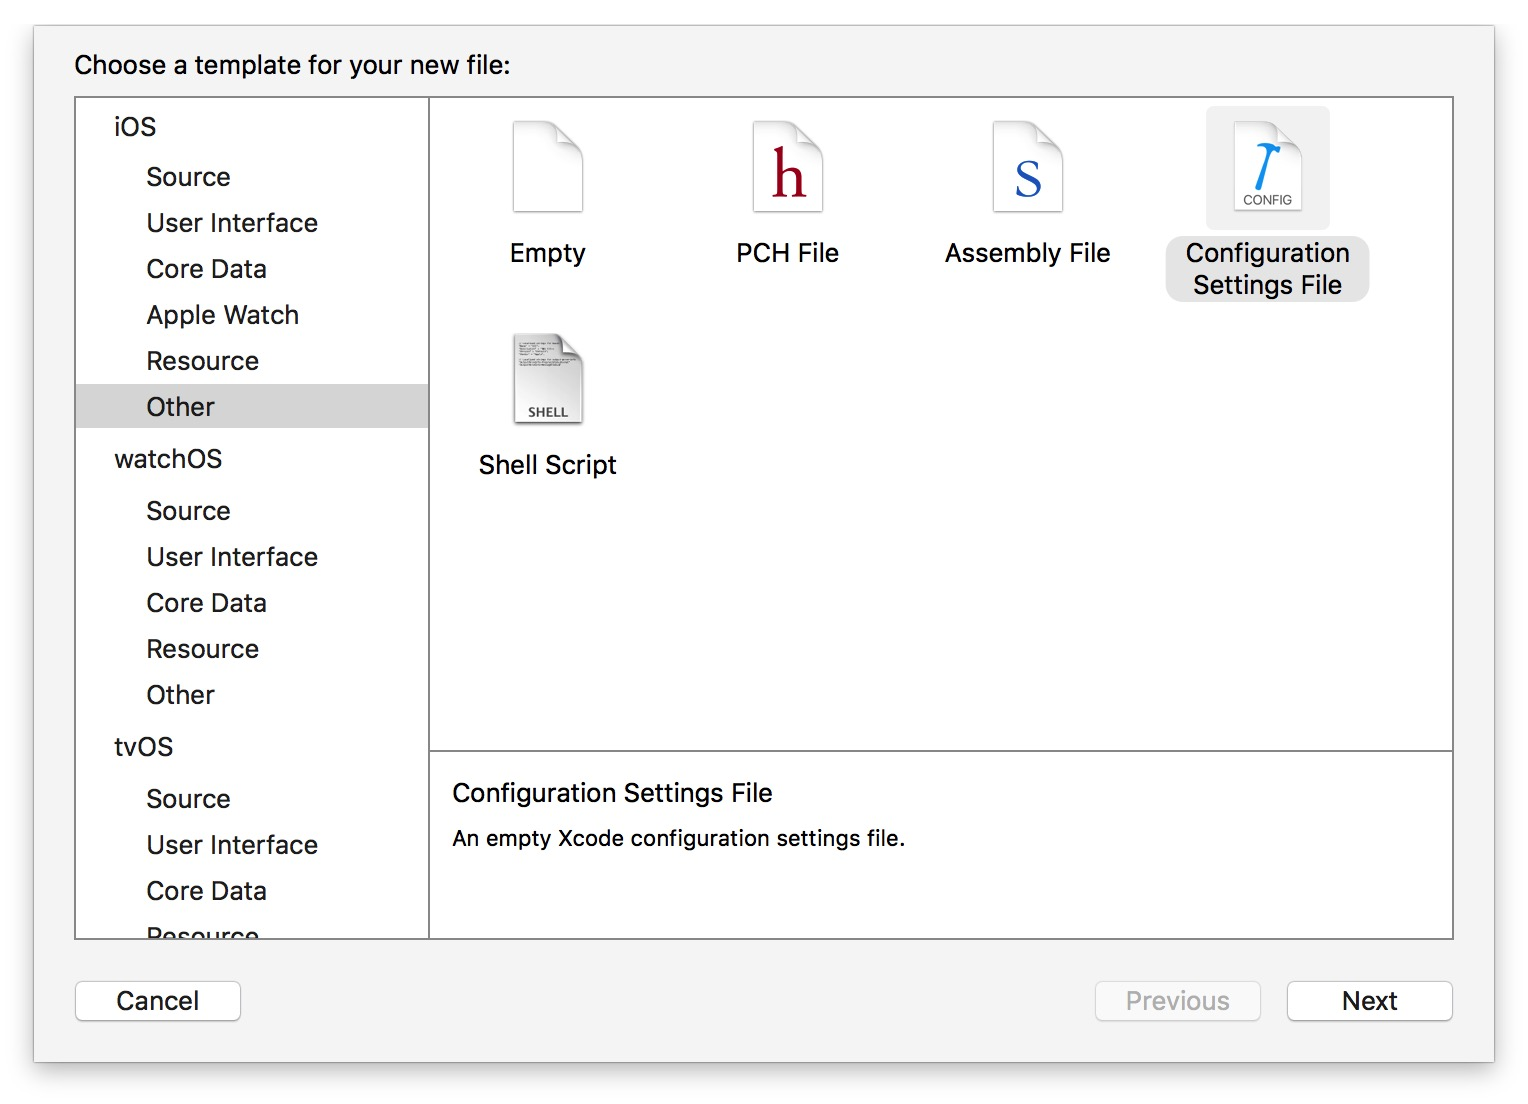Select User Interface under tvOS
Image resolution: width=1528 pixels, height=1104 pixels.
(x=232, y=845)
